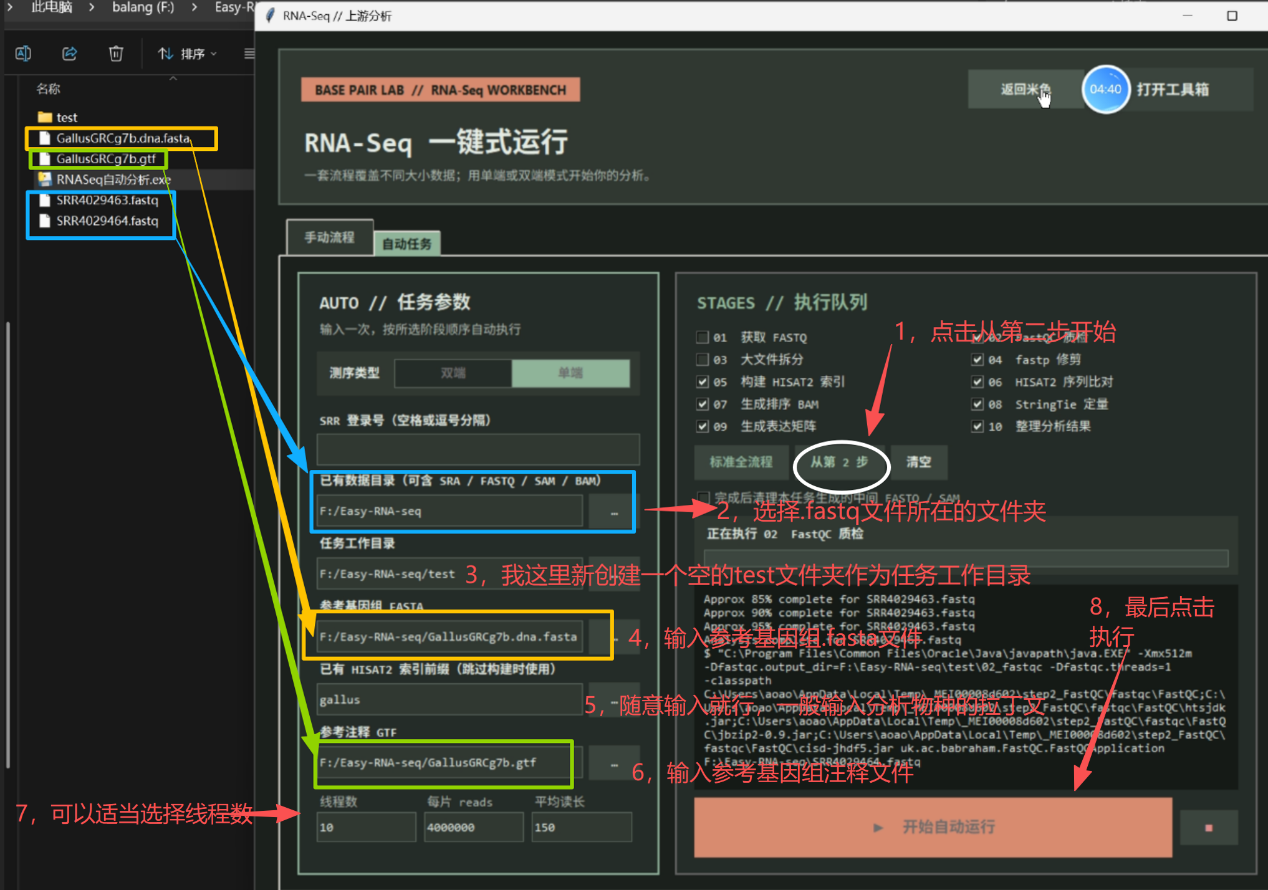Click the stop square button beside 开始自动运行
This screenshot has height=890, width=1268.
click(x=1208, y=828)
